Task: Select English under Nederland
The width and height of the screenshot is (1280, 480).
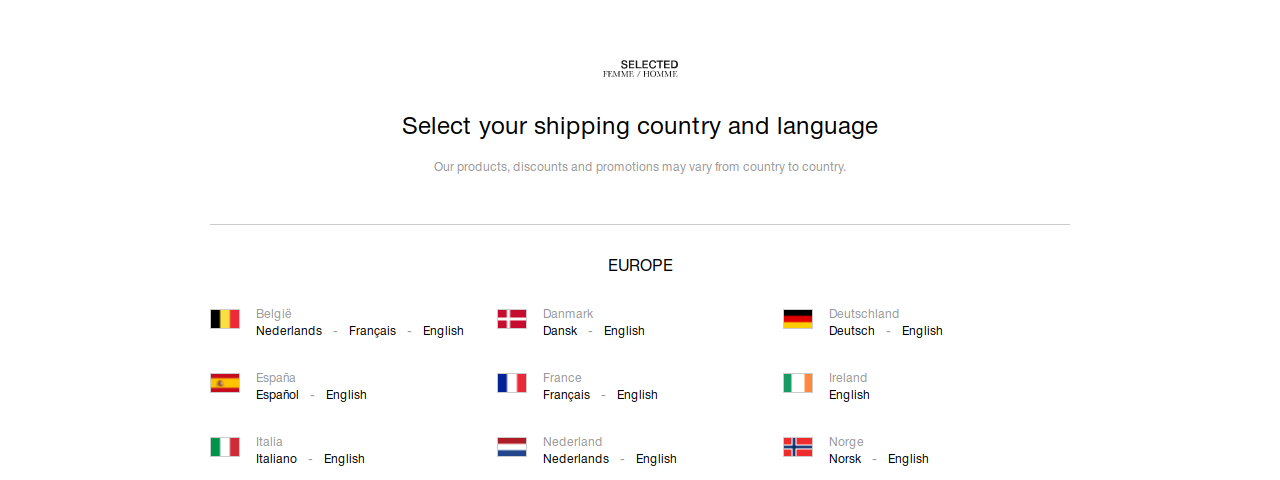Action: tap(656, 459)
